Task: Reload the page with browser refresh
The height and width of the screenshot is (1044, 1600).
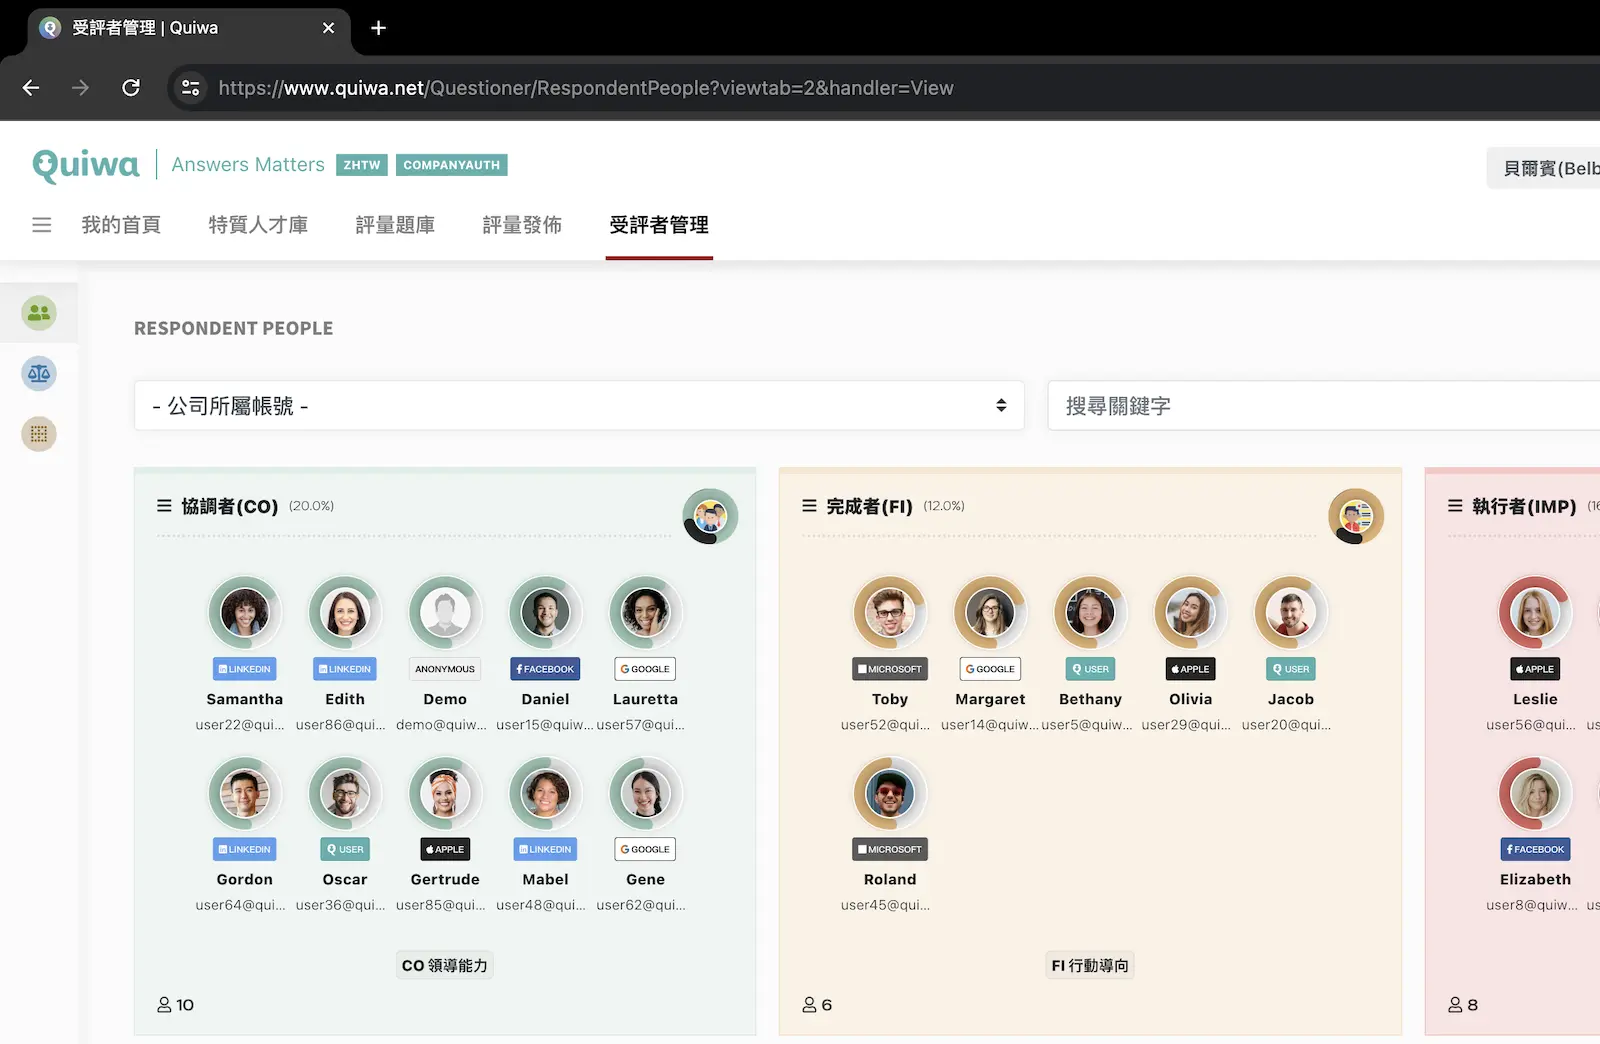Action: pyautogui.click(x=131, y=88)
